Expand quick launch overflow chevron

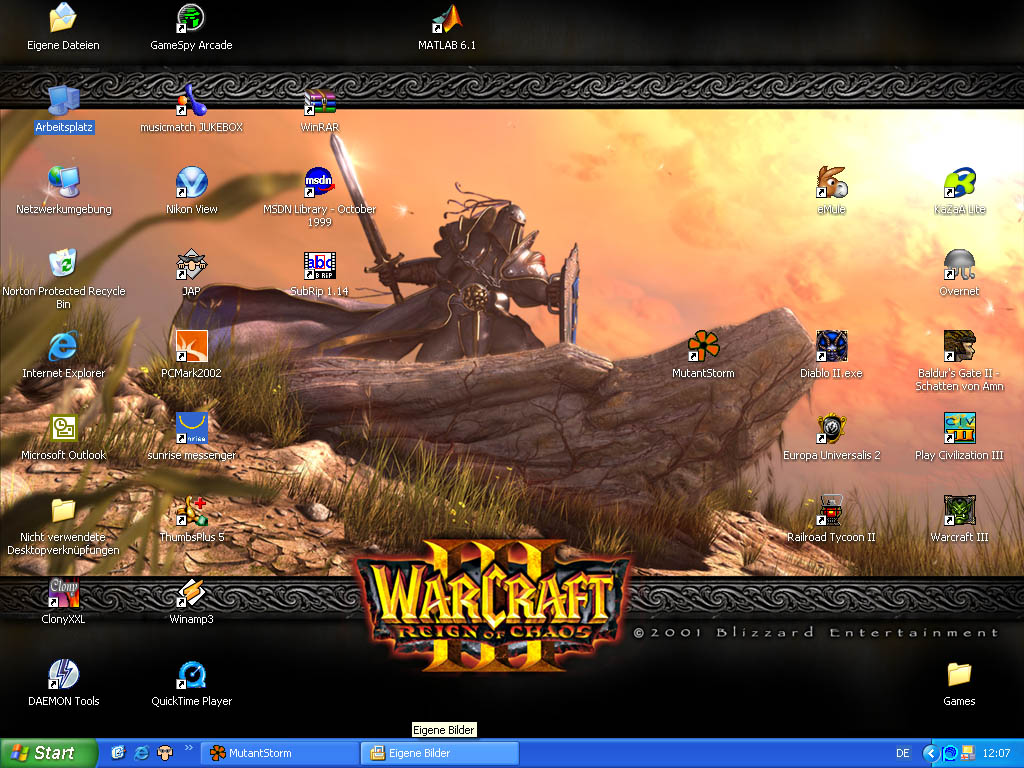pyautogui.click(x=189, y=748)
